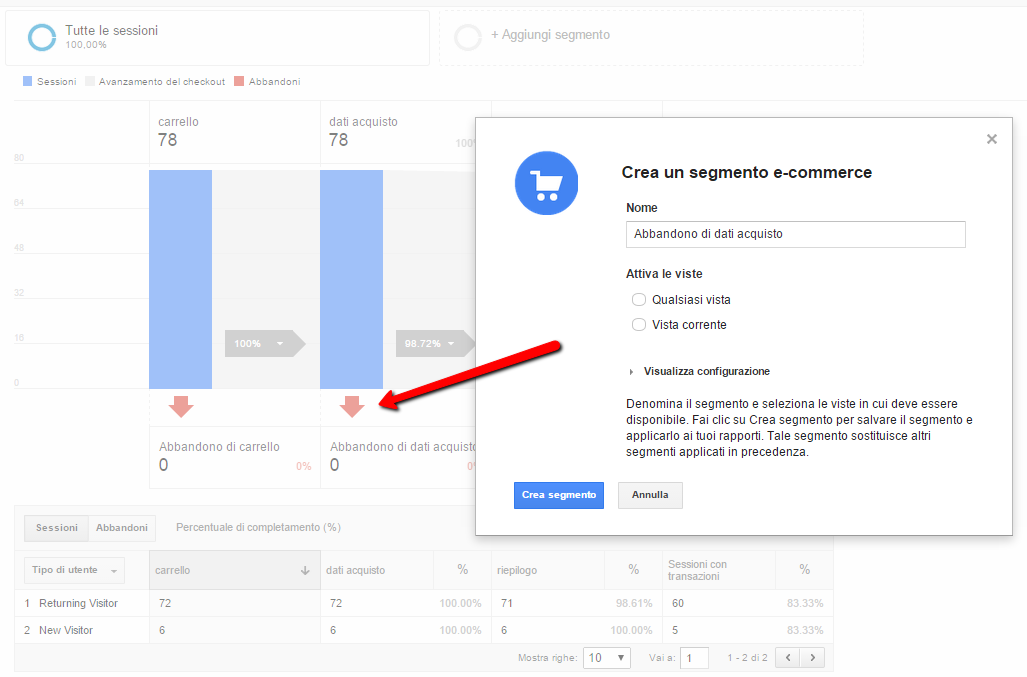
Task: Sort by the carrello column arrow
Action: pos(305,570)
